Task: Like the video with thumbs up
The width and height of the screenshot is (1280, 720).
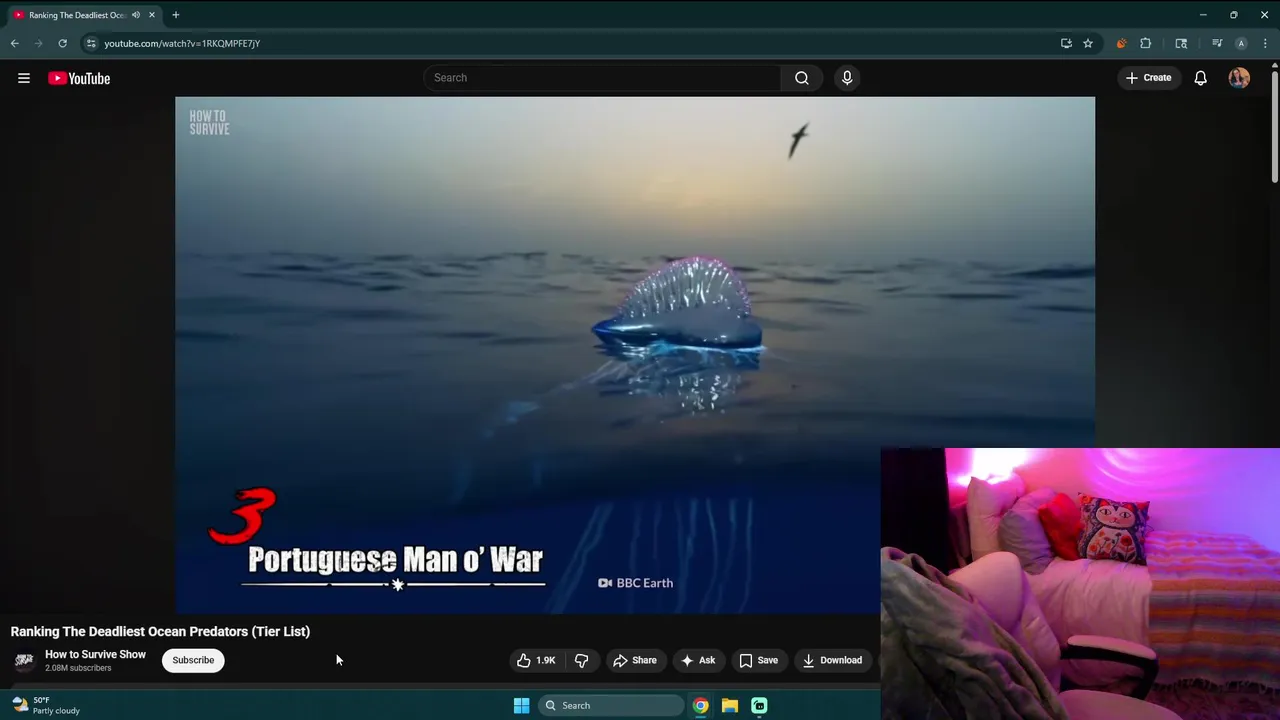Action: [x=536, y=660]
